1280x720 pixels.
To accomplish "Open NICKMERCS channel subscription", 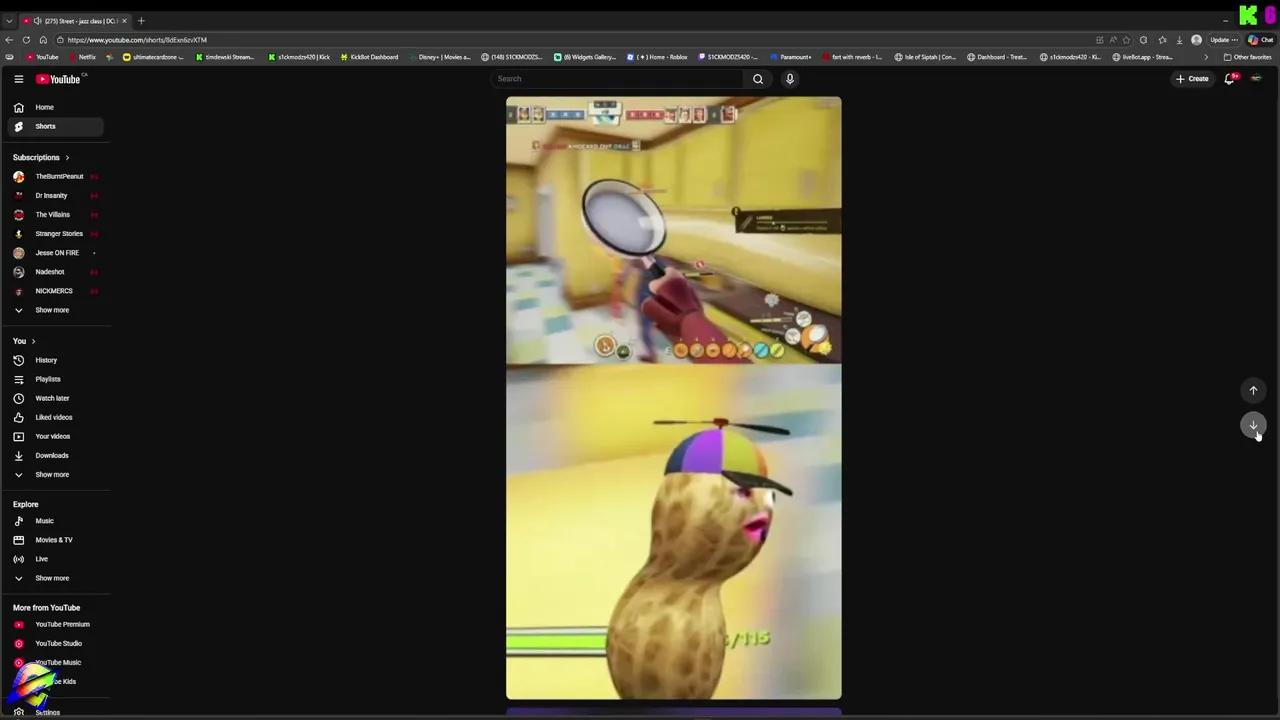I will click(x=56, y=290).
